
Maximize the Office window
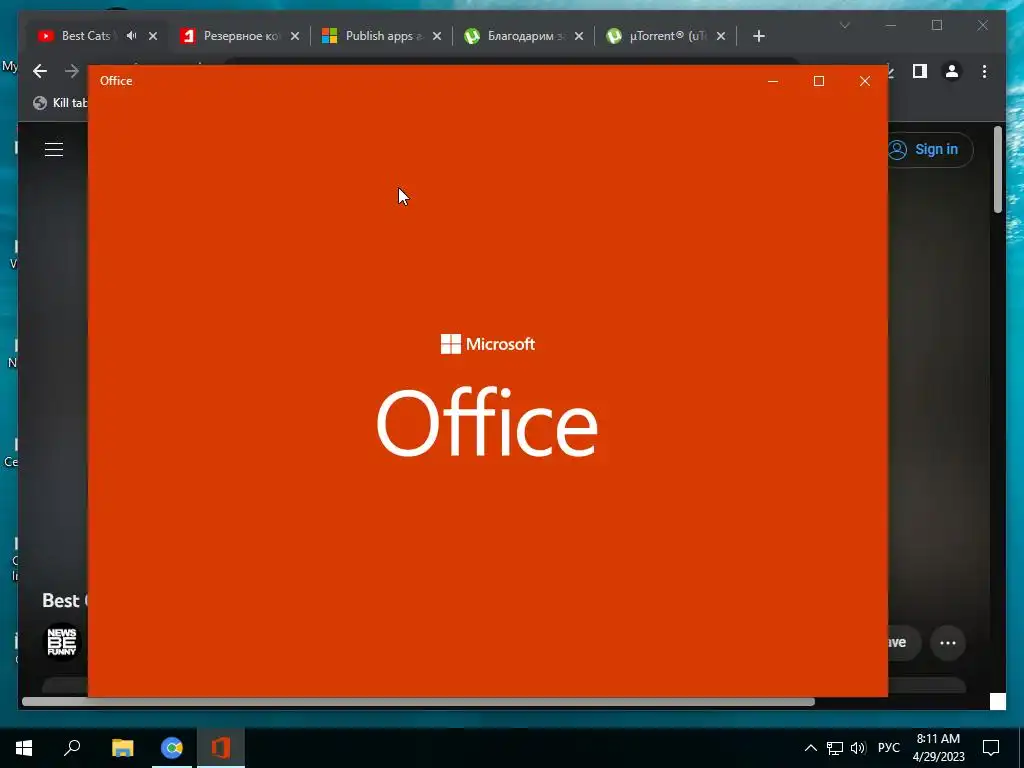[x=818, y=81]
